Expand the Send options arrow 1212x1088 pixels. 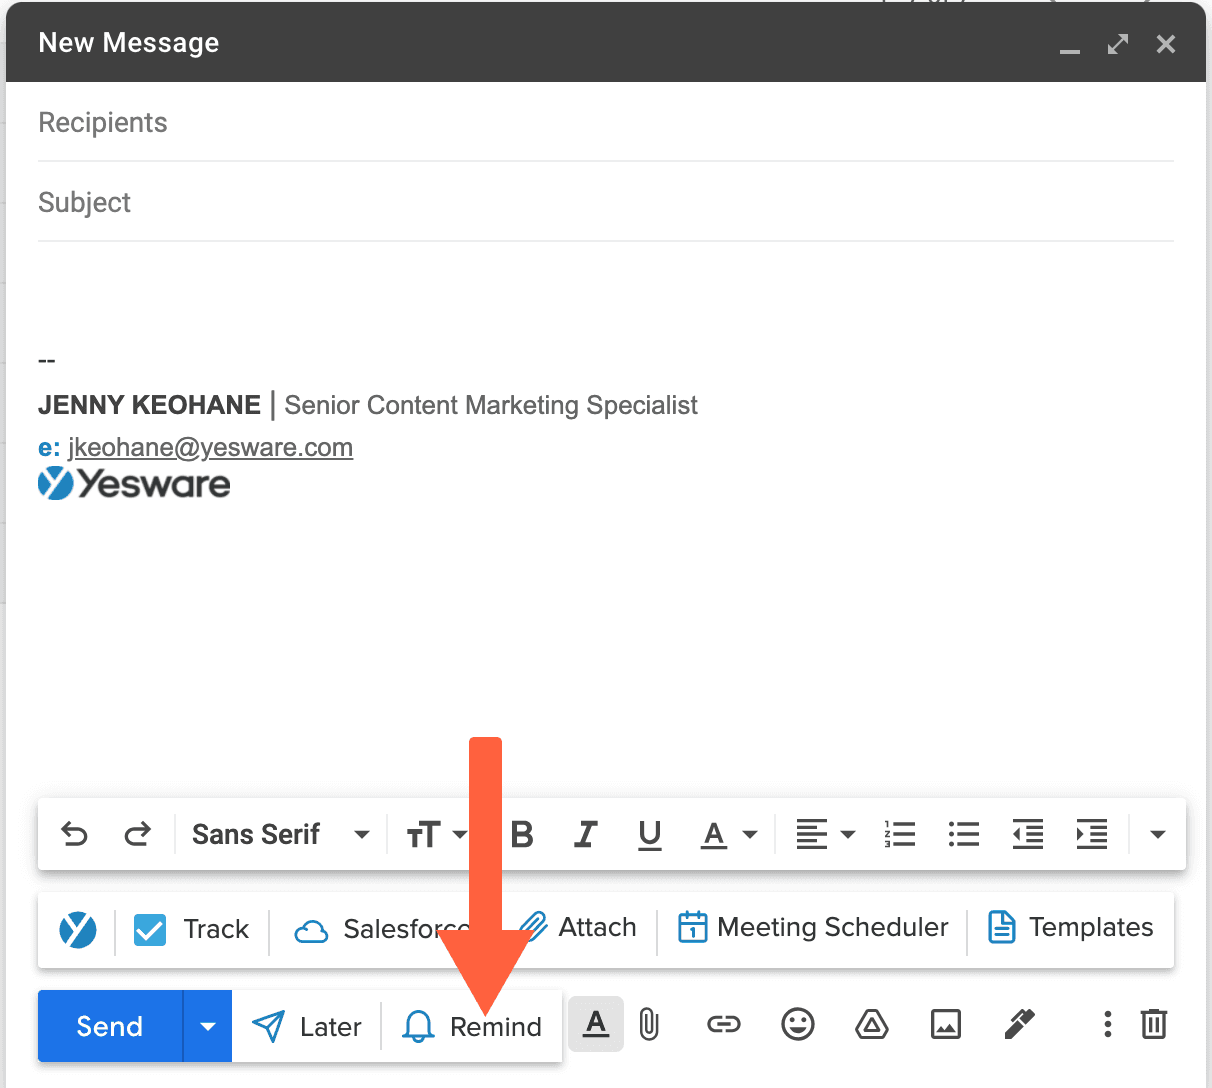pyautogui.click(x=207, y=1026)
